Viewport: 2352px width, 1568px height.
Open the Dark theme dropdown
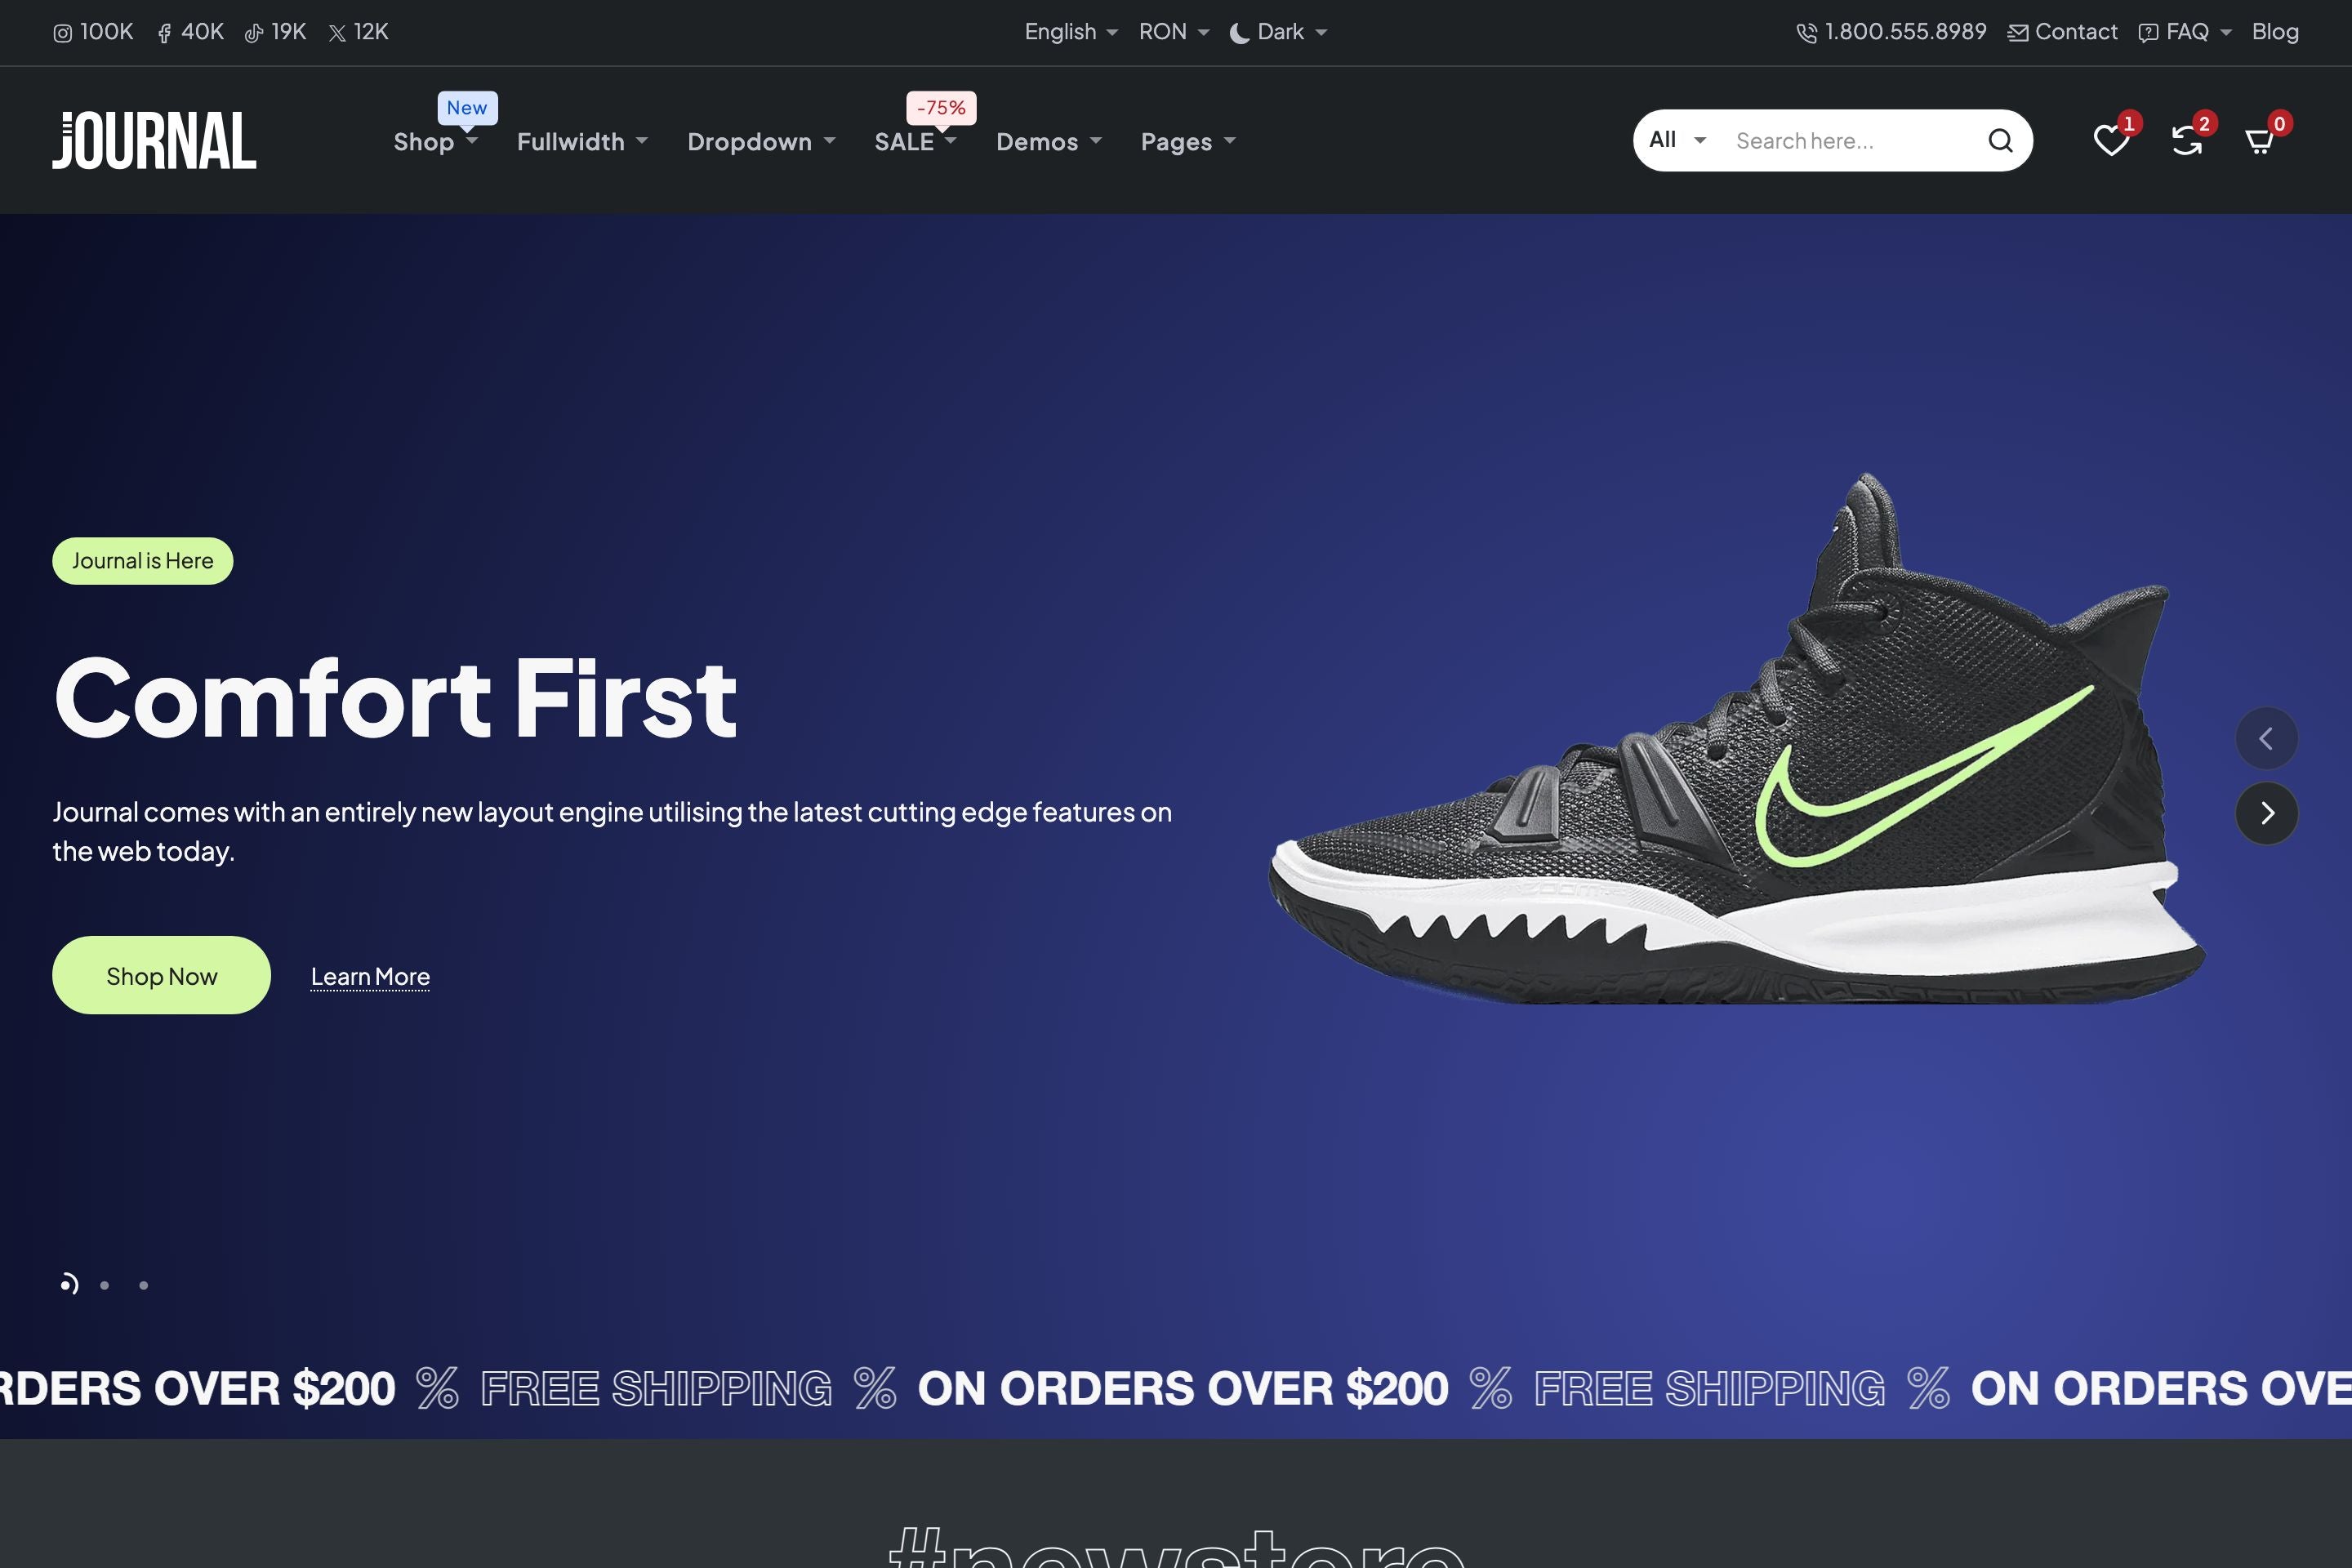tap(1278, 32)
